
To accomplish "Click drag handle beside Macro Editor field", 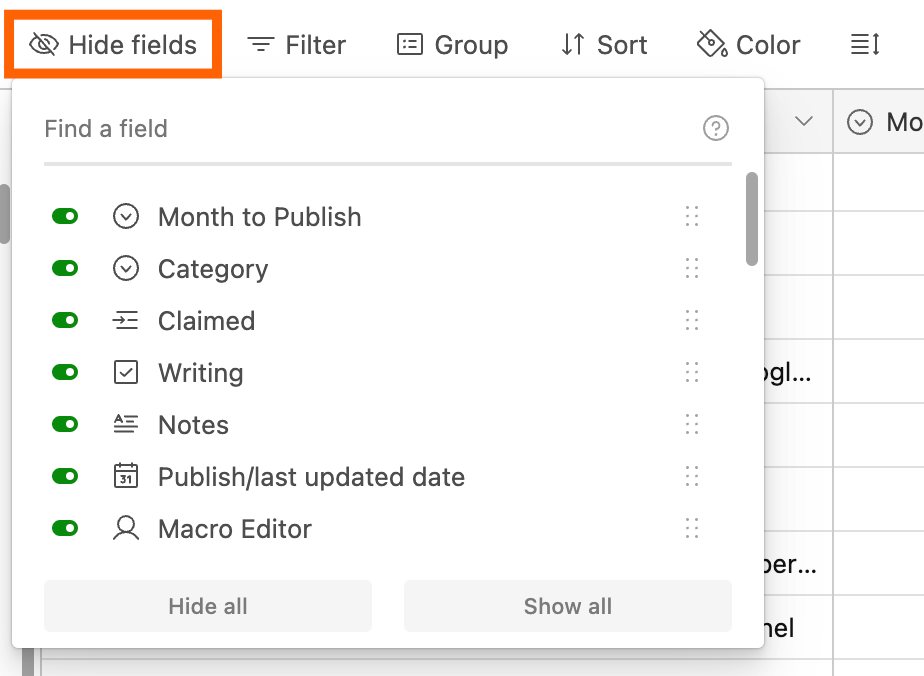I will (691, 529).
